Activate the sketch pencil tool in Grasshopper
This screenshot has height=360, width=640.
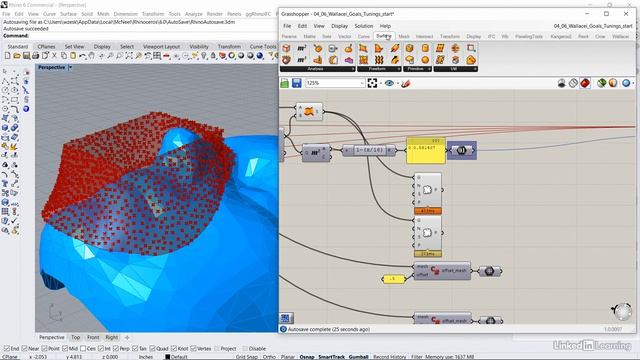[x=406, y=84]
